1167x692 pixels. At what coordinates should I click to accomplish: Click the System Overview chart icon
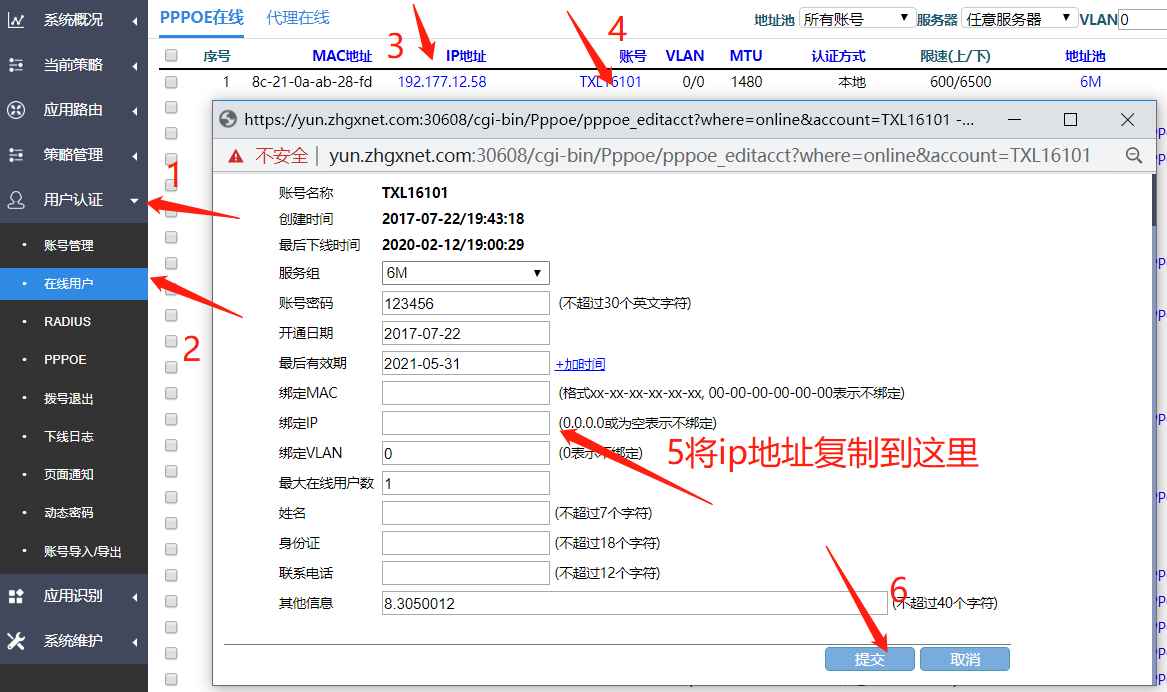16,20
